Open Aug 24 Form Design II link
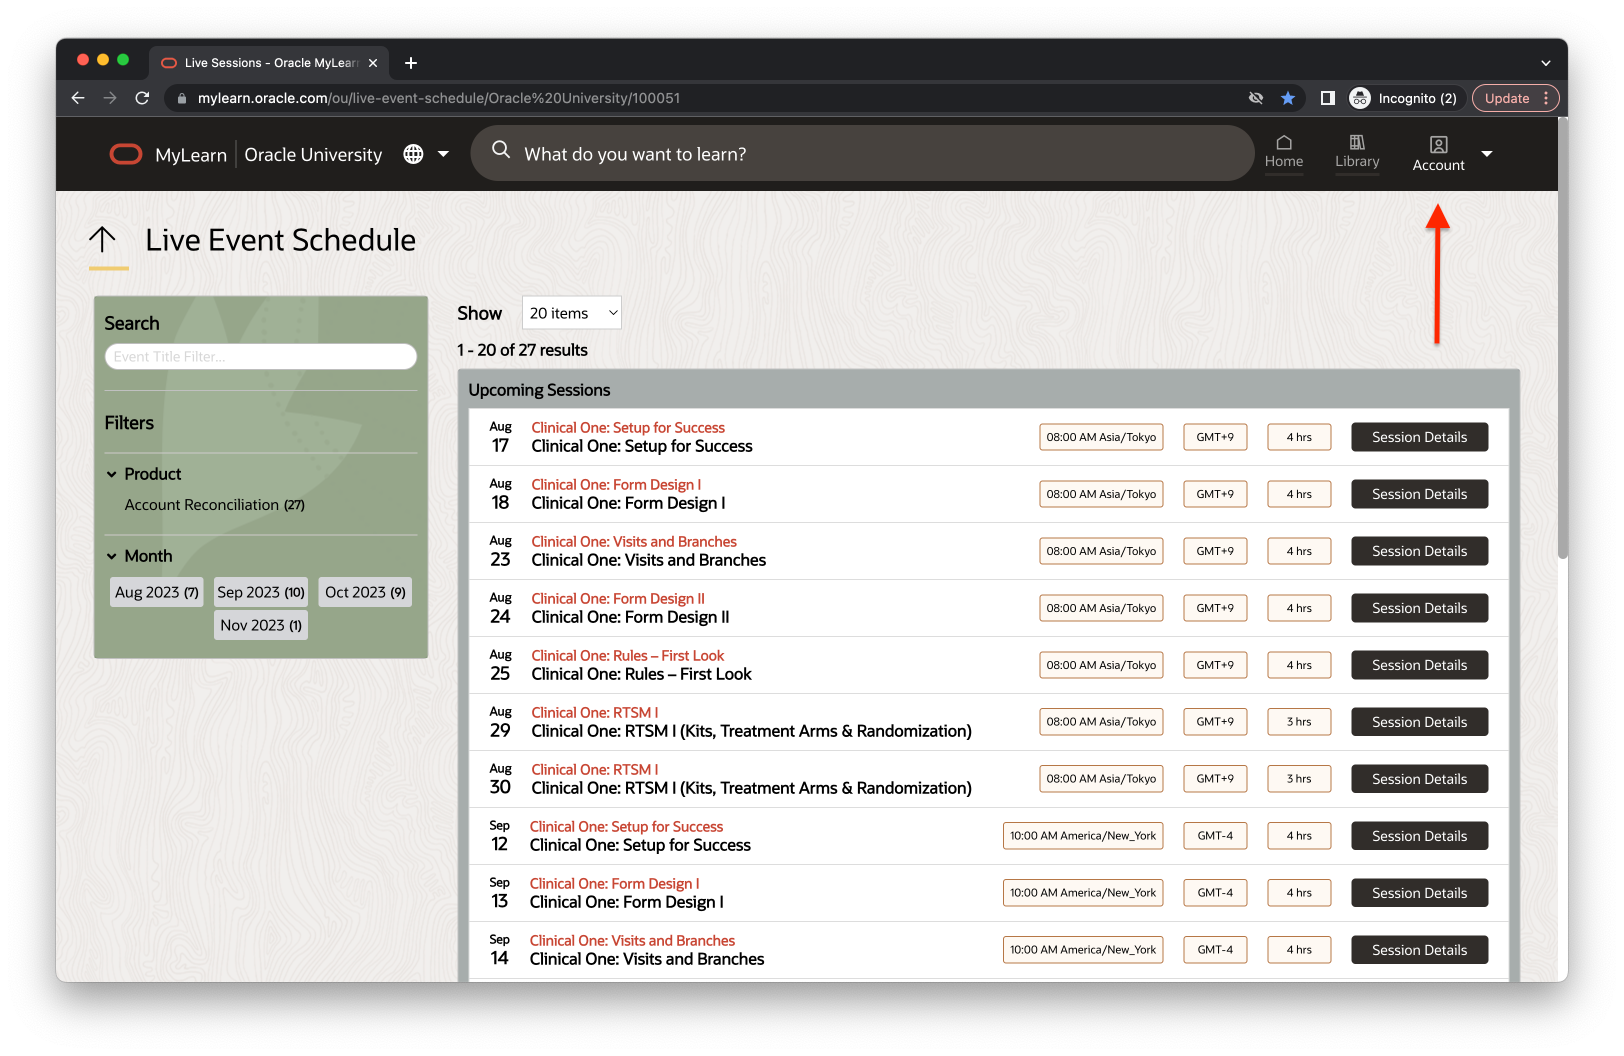The width and height of the screenshot is (1624, 1056). (618, 599)
